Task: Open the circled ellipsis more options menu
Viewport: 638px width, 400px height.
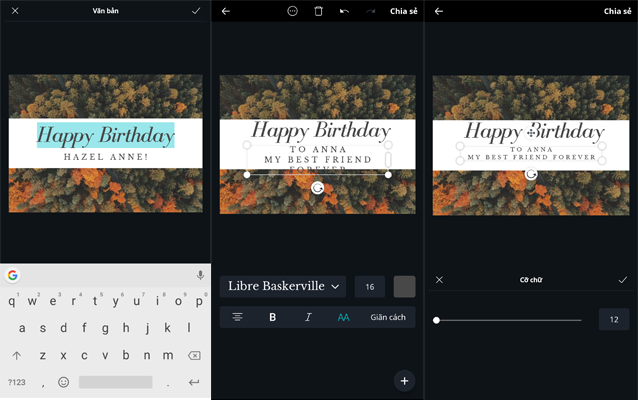Action: click(292, 11)
